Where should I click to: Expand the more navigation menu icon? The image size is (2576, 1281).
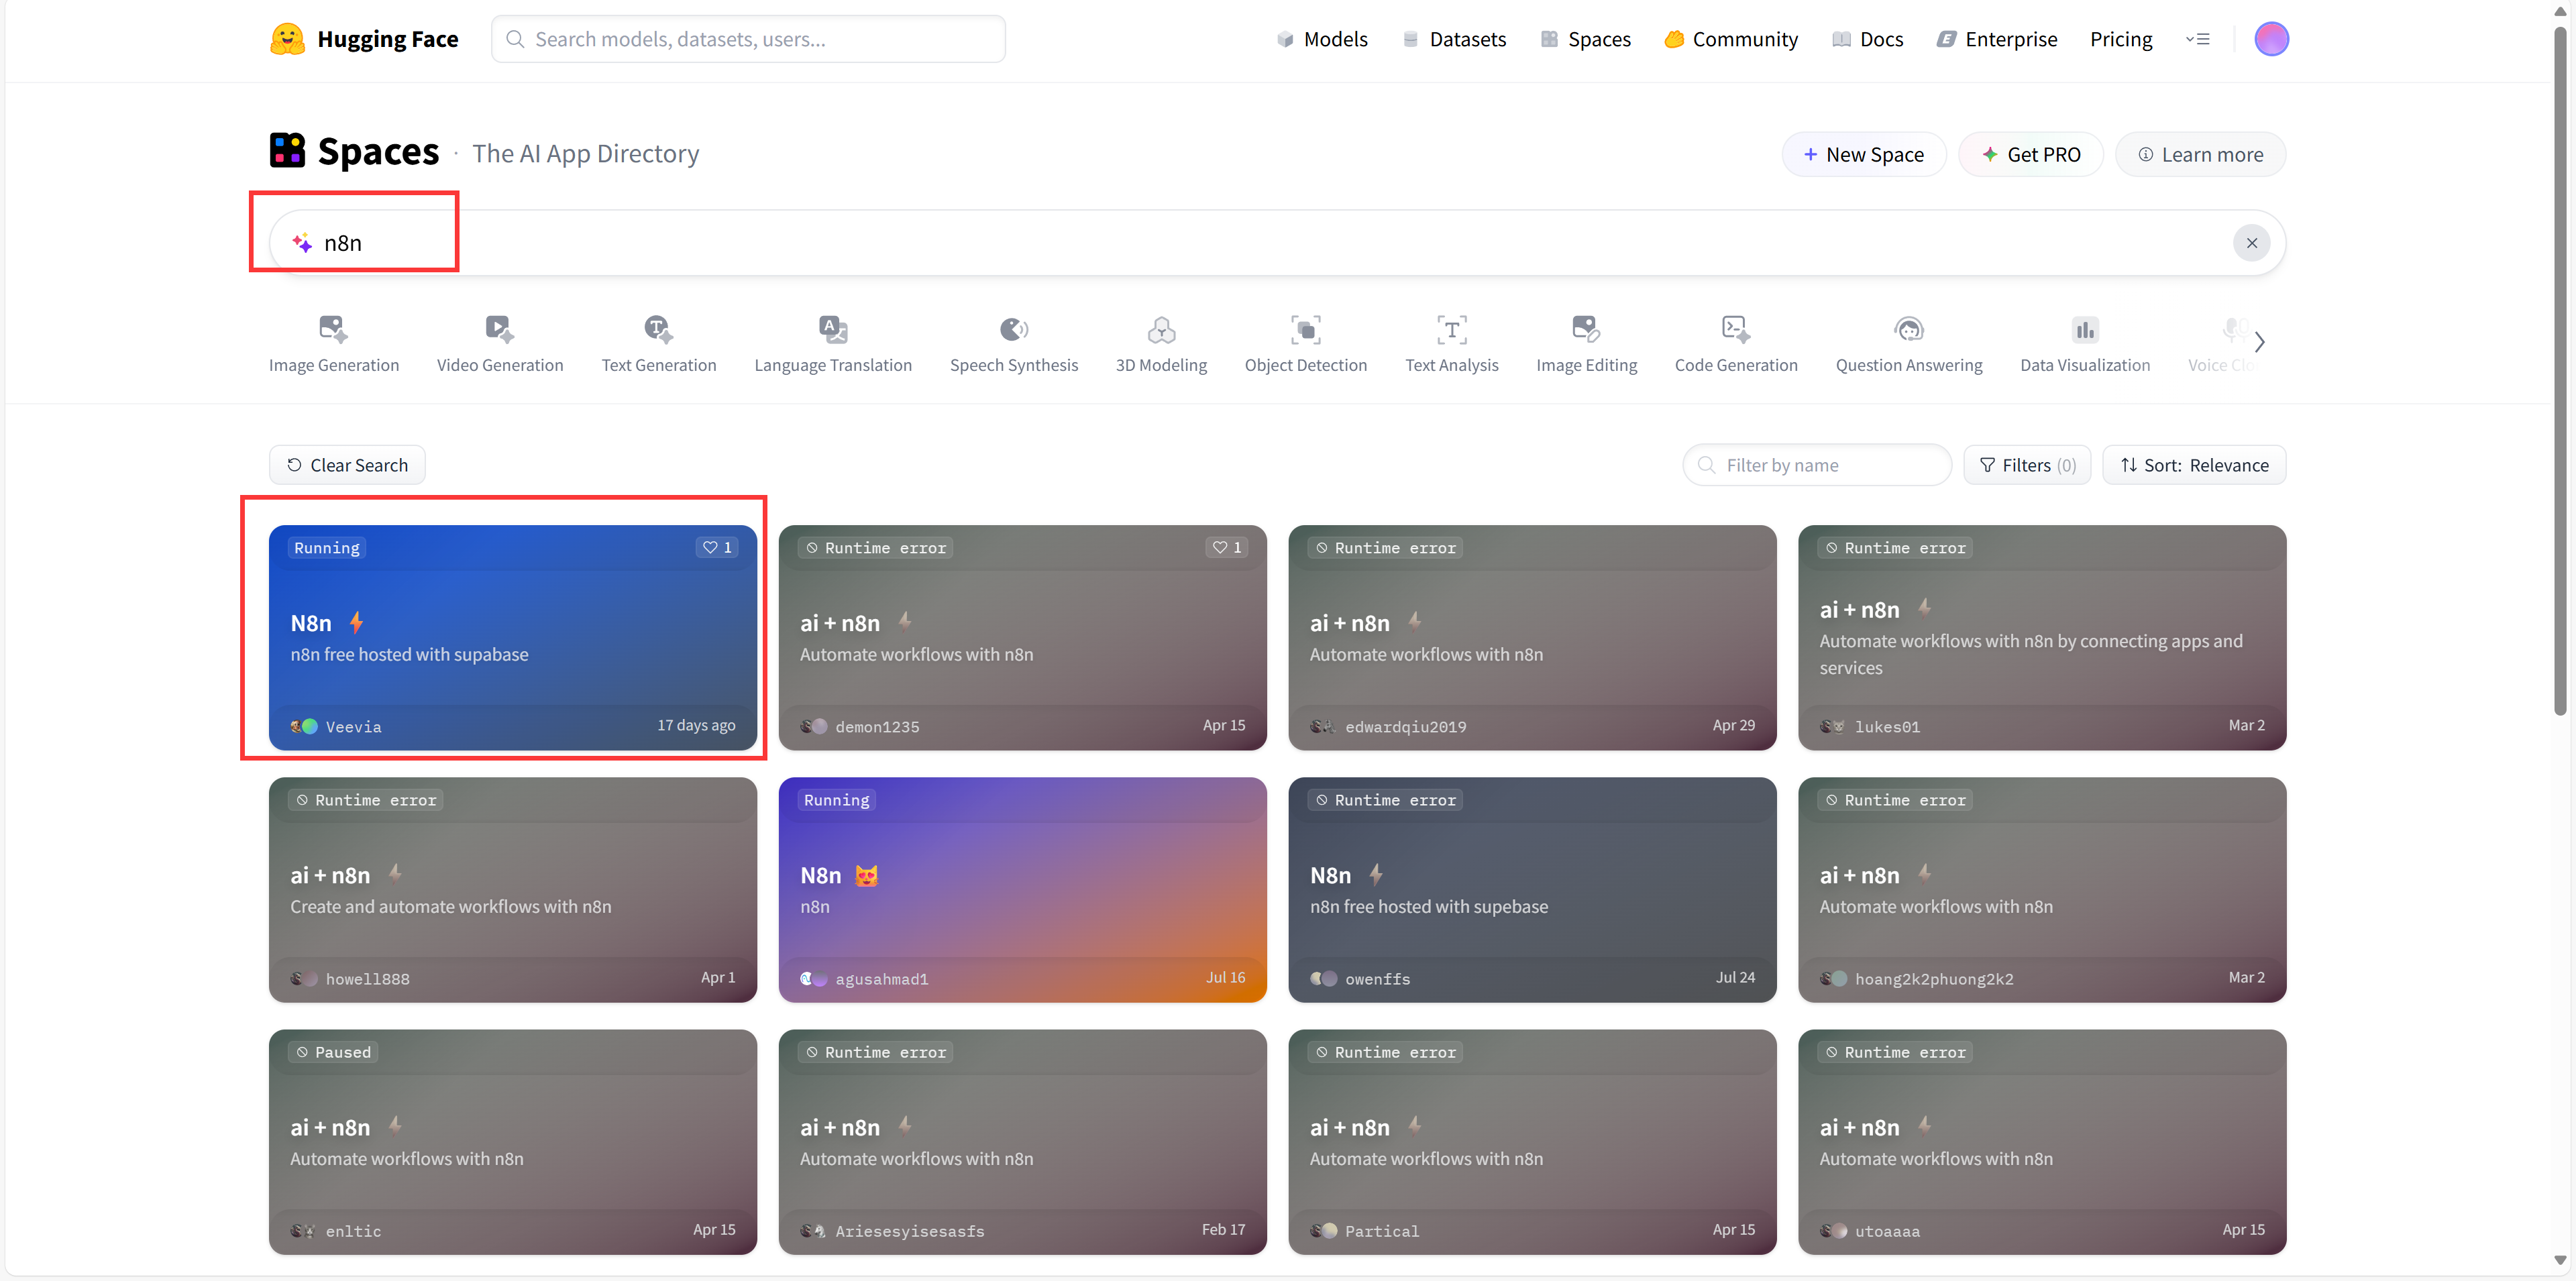click(2197, 39)
